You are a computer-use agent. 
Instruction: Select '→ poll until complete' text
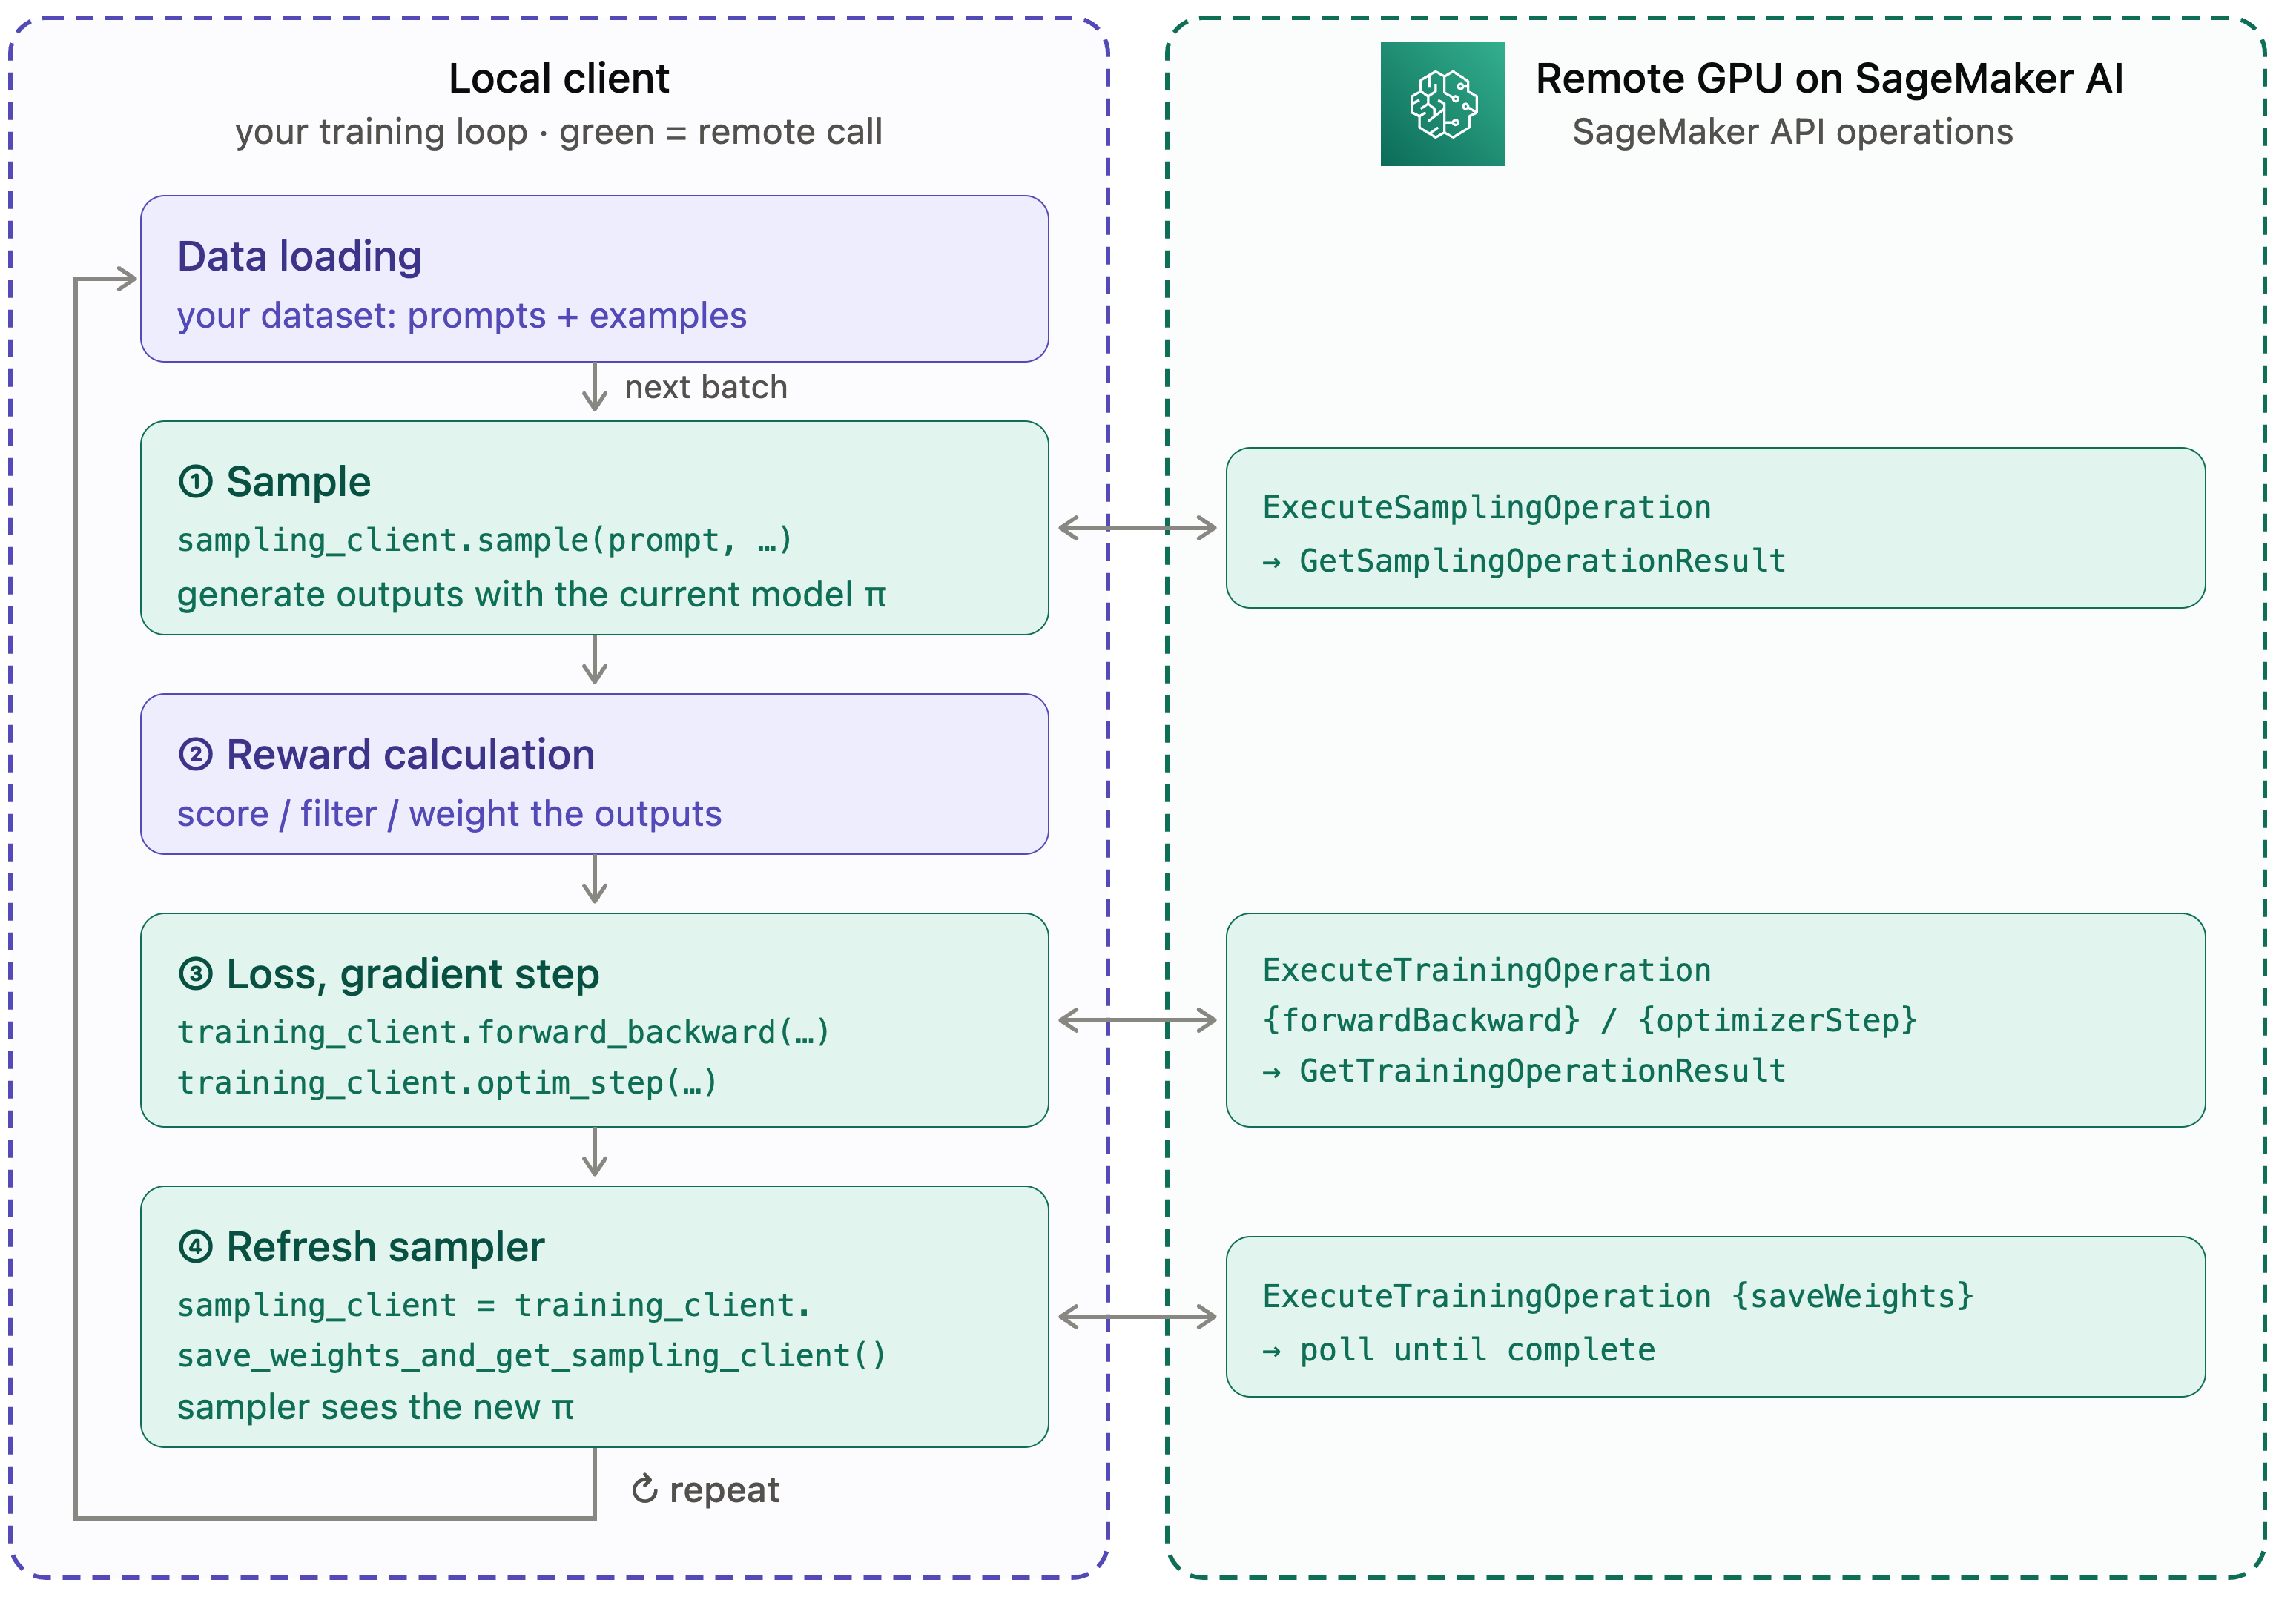tap(1459, 1350)
